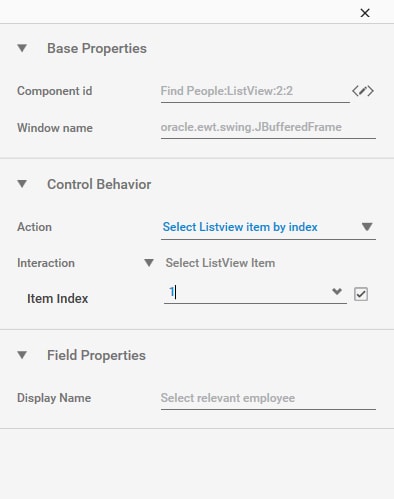This screenshot has height=499, width=394.
Task: Click the Field Properties heading
Action: click(x=96, y=355)
